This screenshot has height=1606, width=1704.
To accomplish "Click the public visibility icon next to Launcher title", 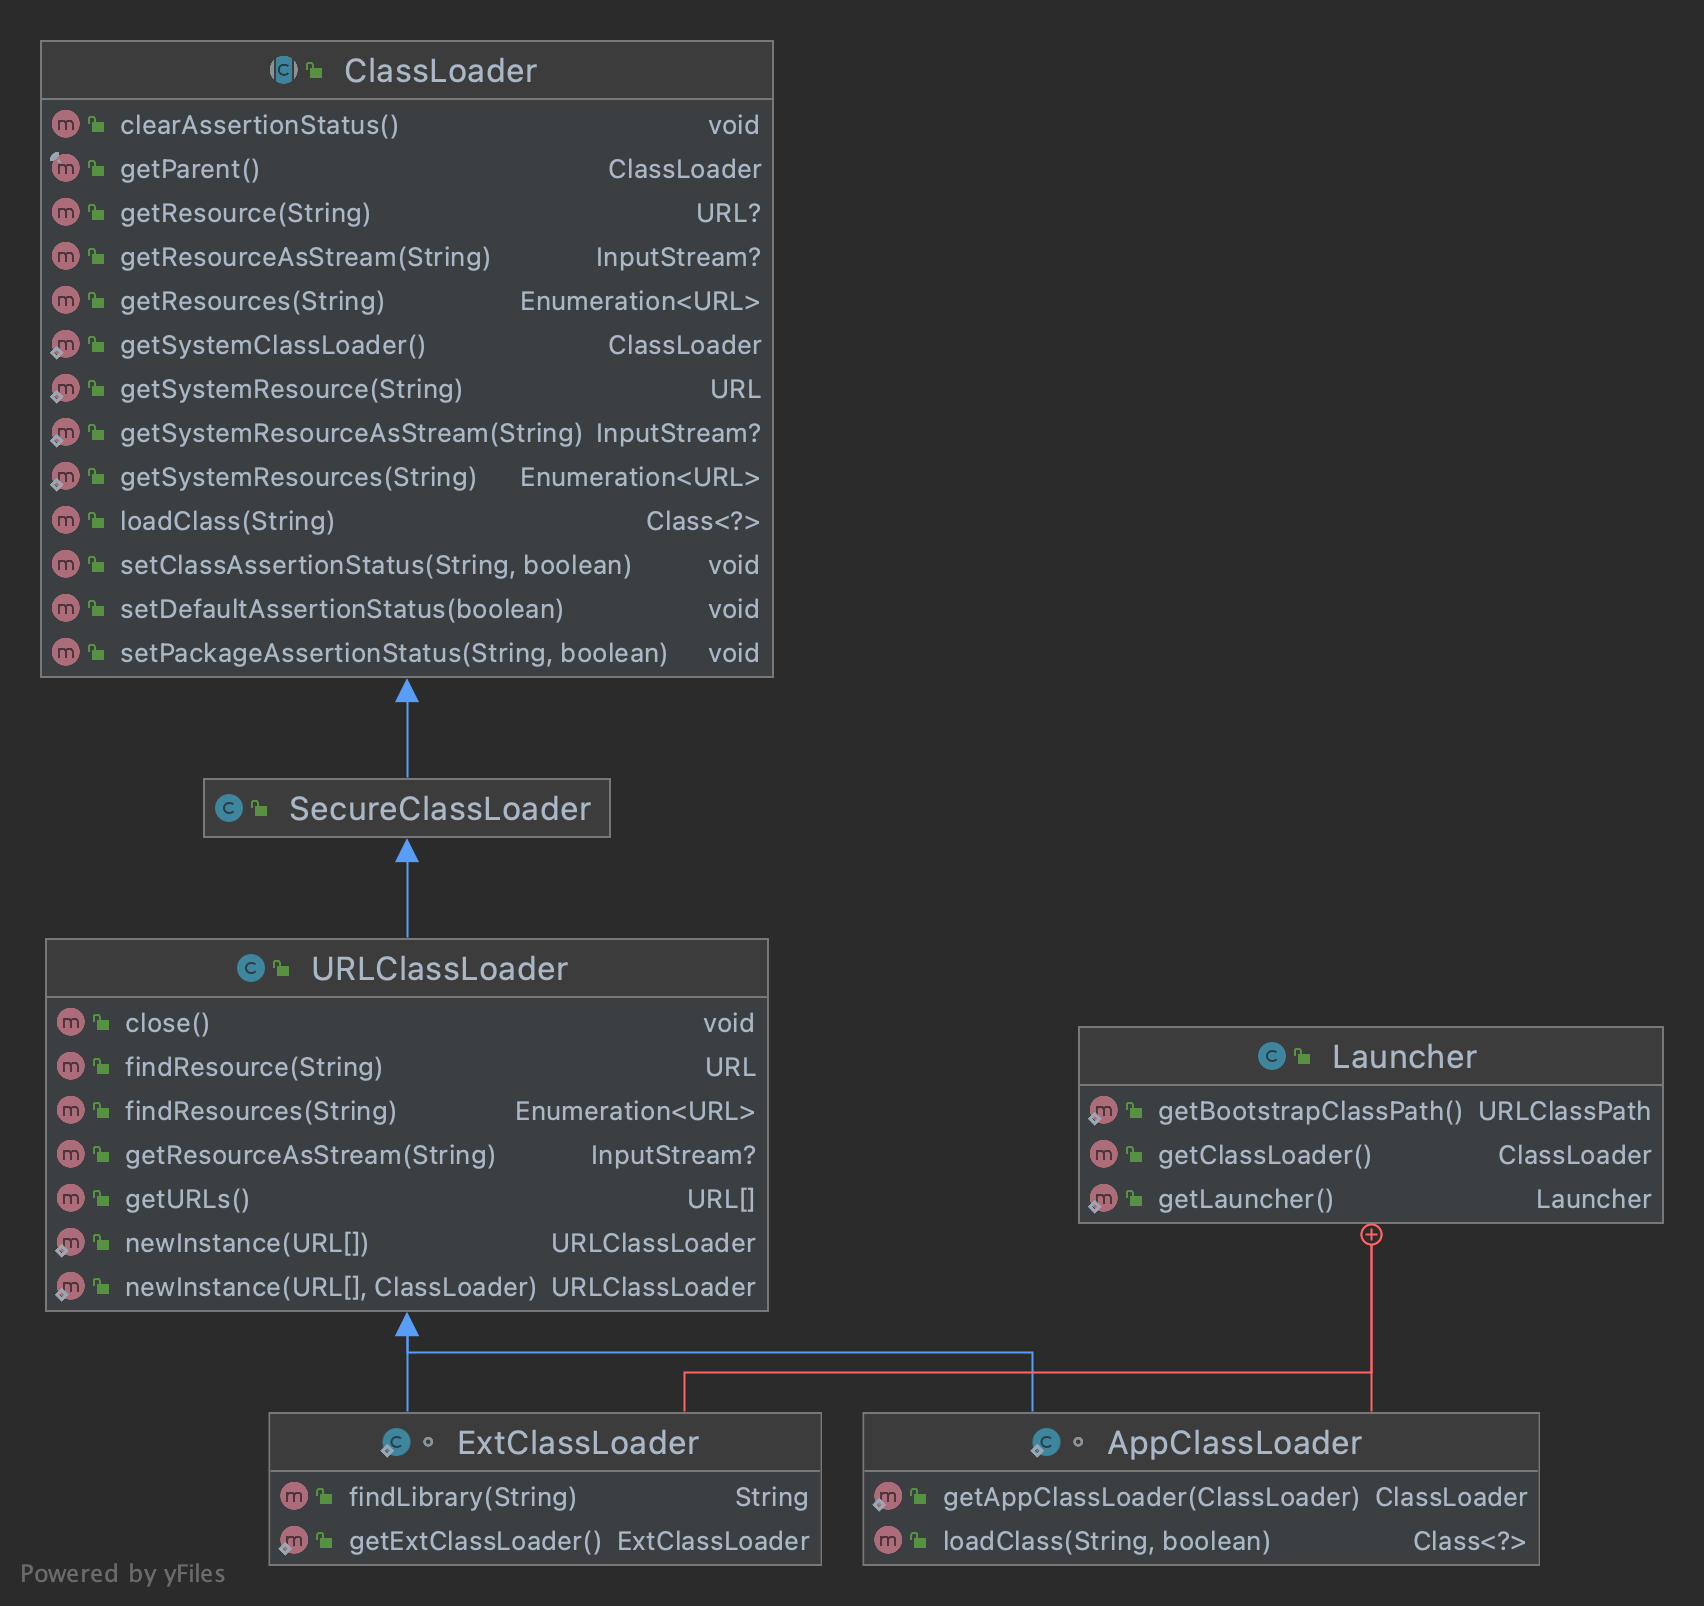I will point(1302,1055).
